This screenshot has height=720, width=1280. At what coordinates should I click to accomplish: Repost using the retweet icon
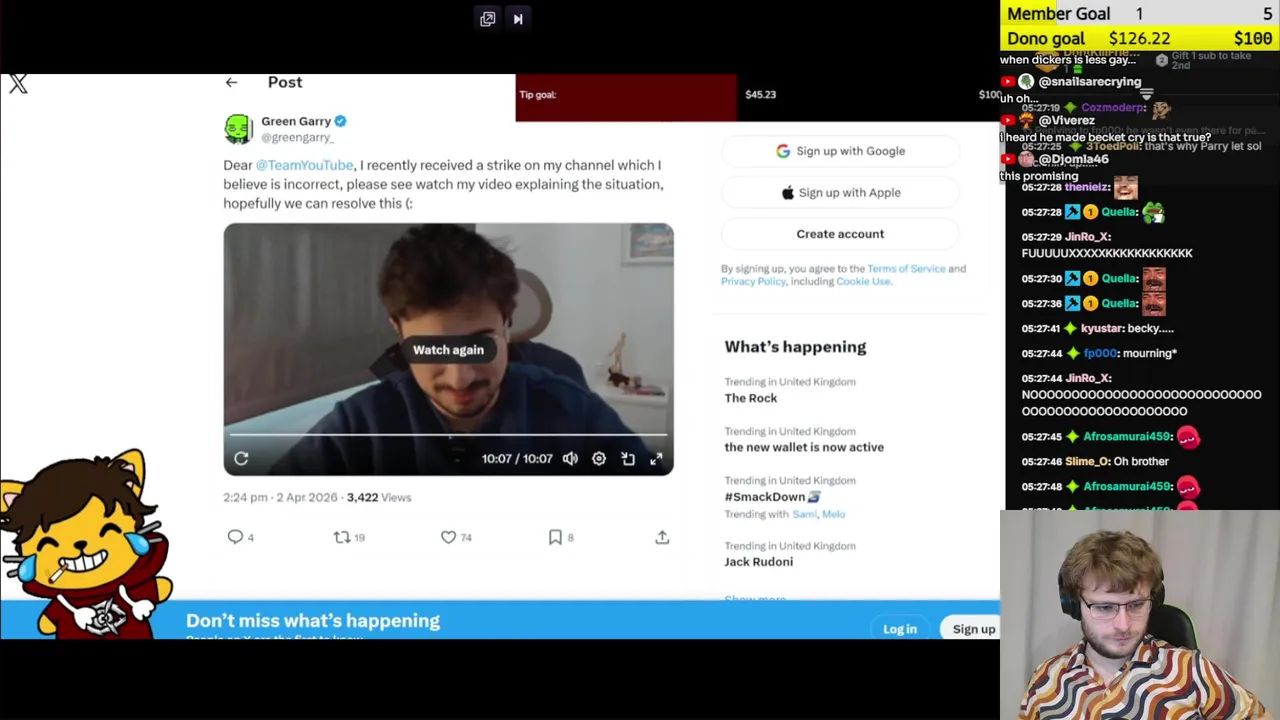tap(342, 537)
